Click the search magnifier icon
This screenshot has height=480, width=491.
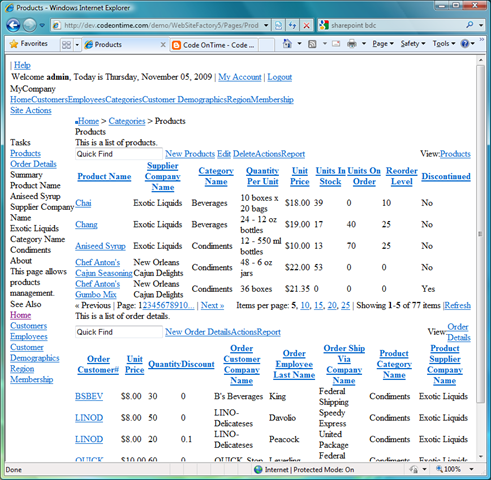pos(470,25)
